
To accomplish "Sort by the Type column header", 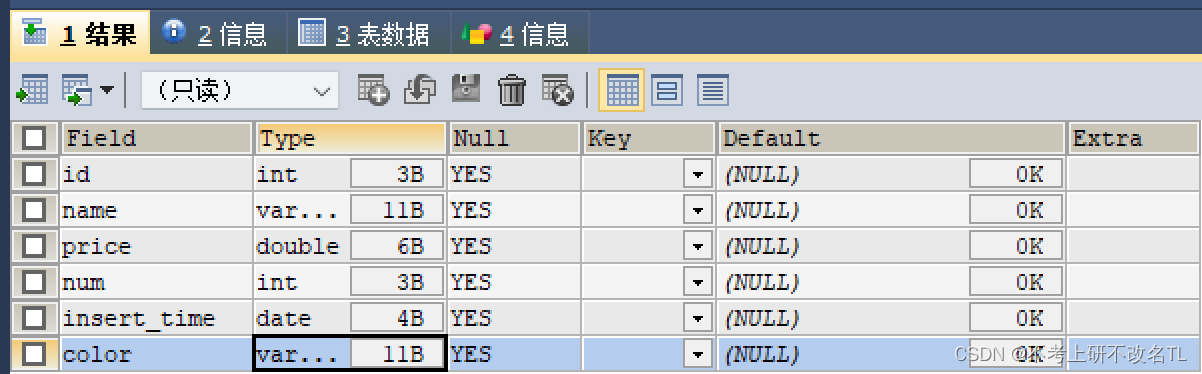I will point(351,138).
